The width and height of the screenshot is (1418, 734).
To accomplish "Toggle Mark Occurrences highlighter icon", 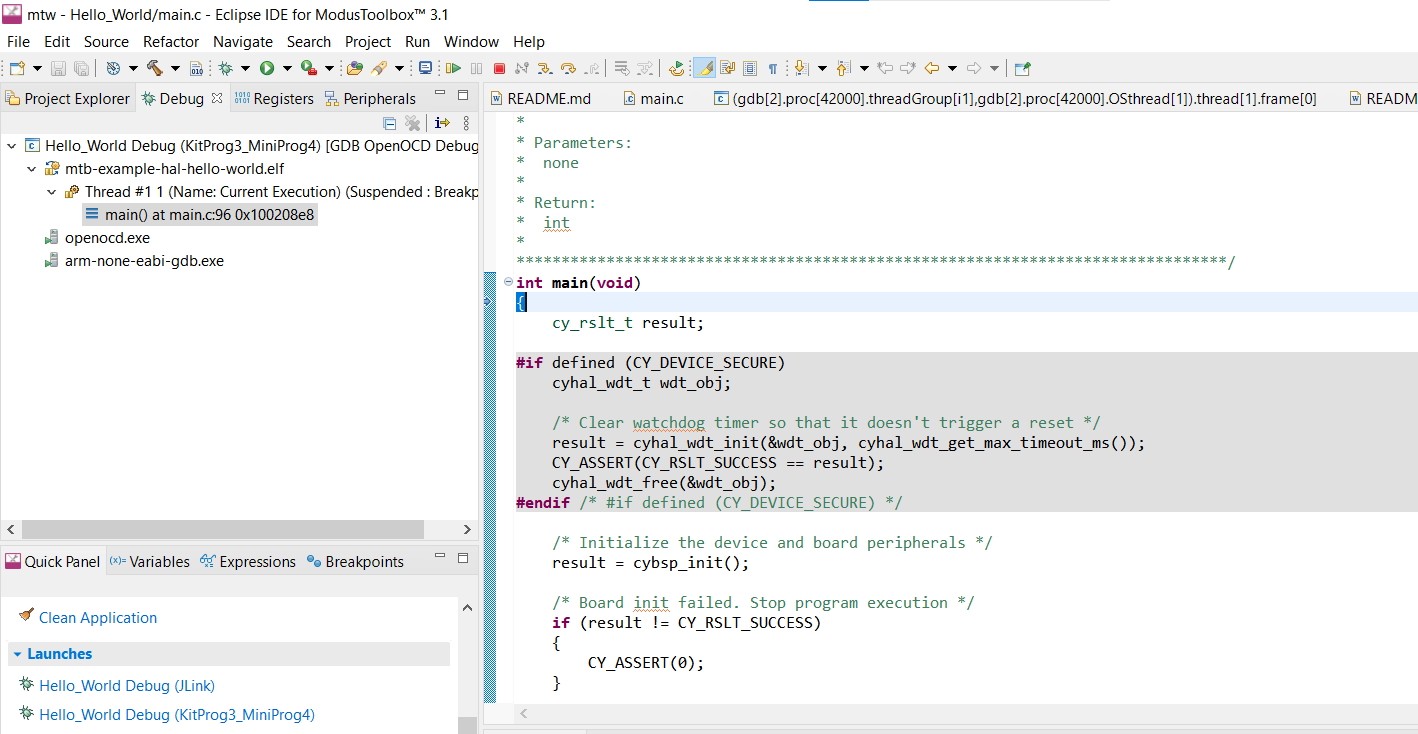I will pos(704,68).
